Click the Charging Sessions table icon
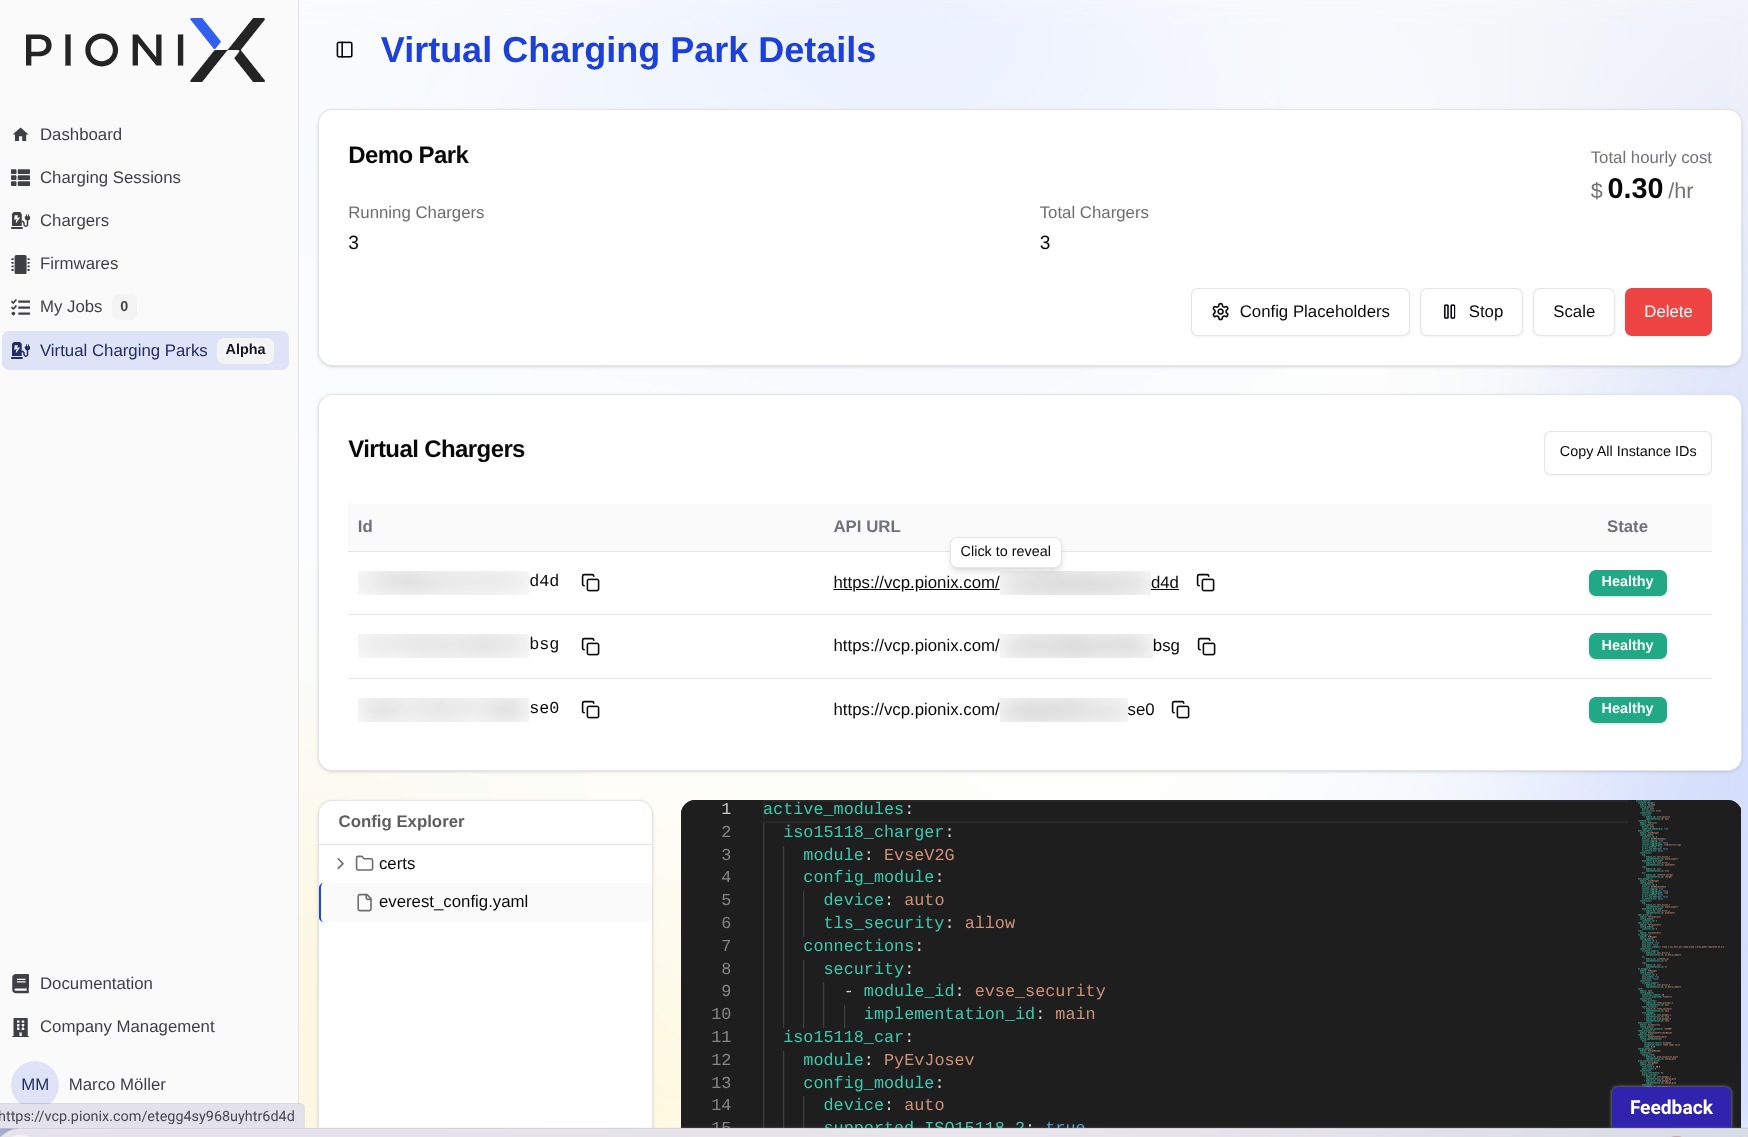The image size is (1748, 1137). [20, 177]
